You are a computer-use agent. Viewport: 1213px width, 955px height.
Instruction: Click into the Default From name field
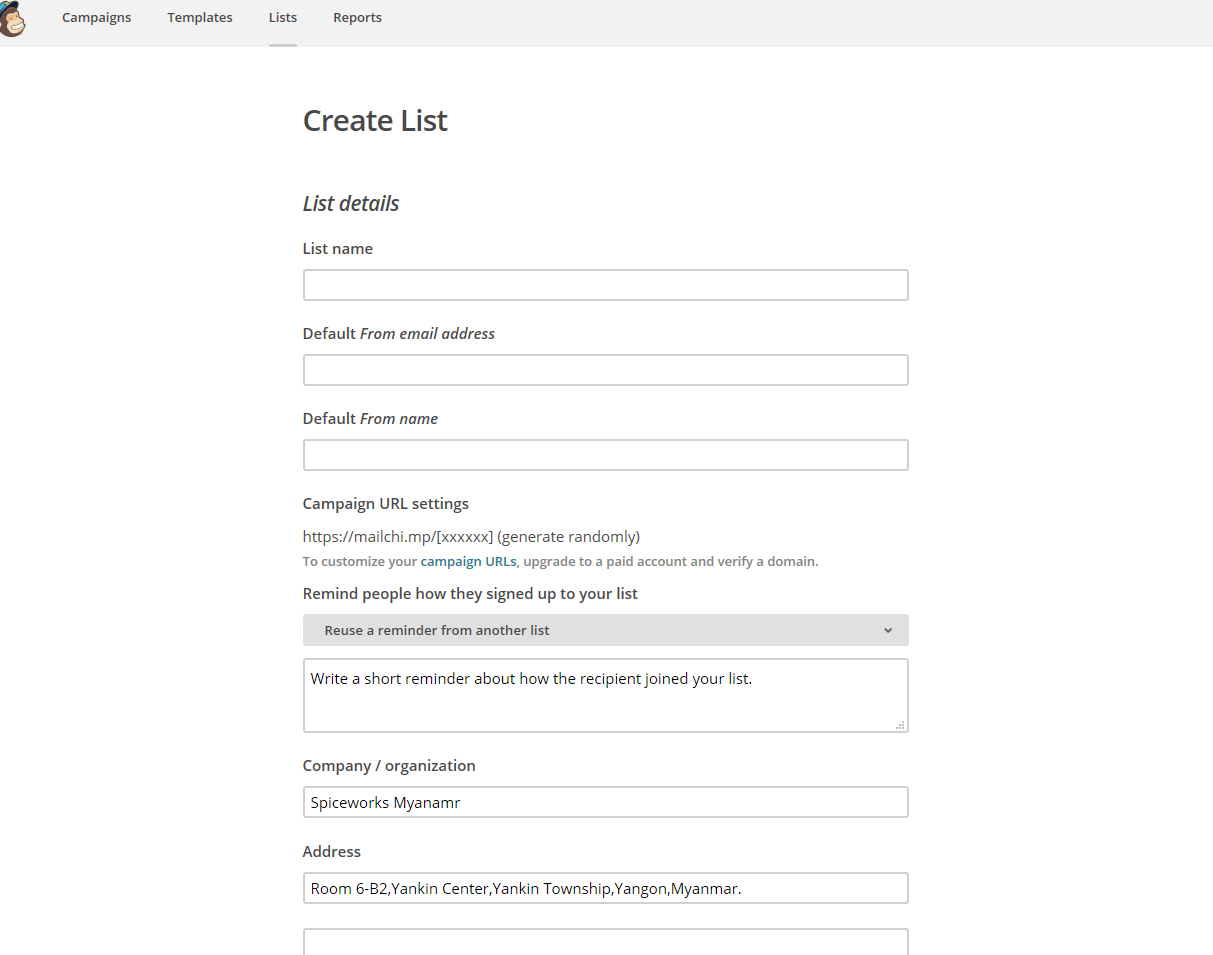tap(605, 455)
